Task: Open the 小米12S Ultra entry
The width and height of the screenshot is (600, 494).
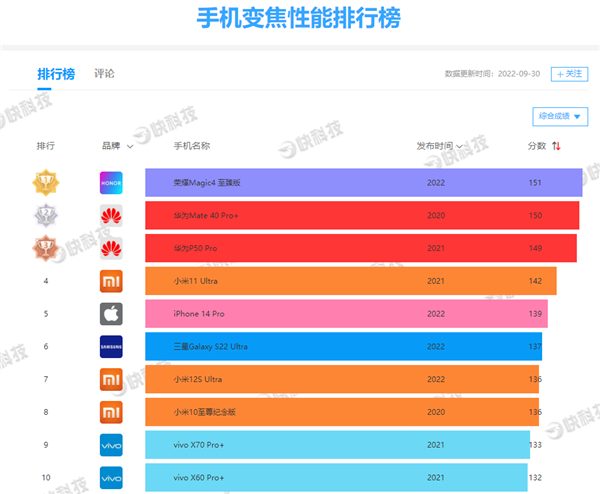Action: (342, 379)
